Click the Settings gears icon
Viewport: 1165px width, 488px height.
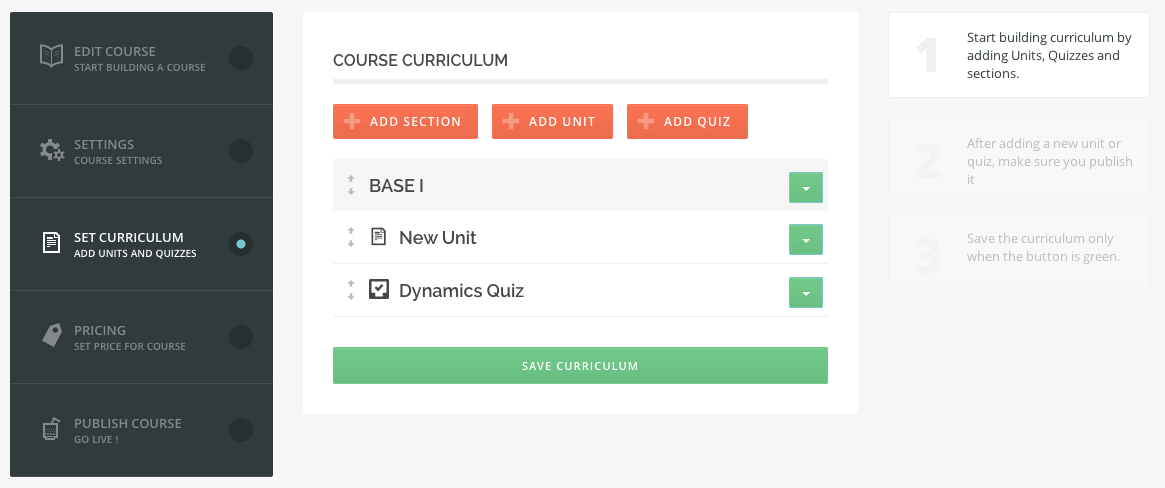pyautogui.click(x=51, y=150)
